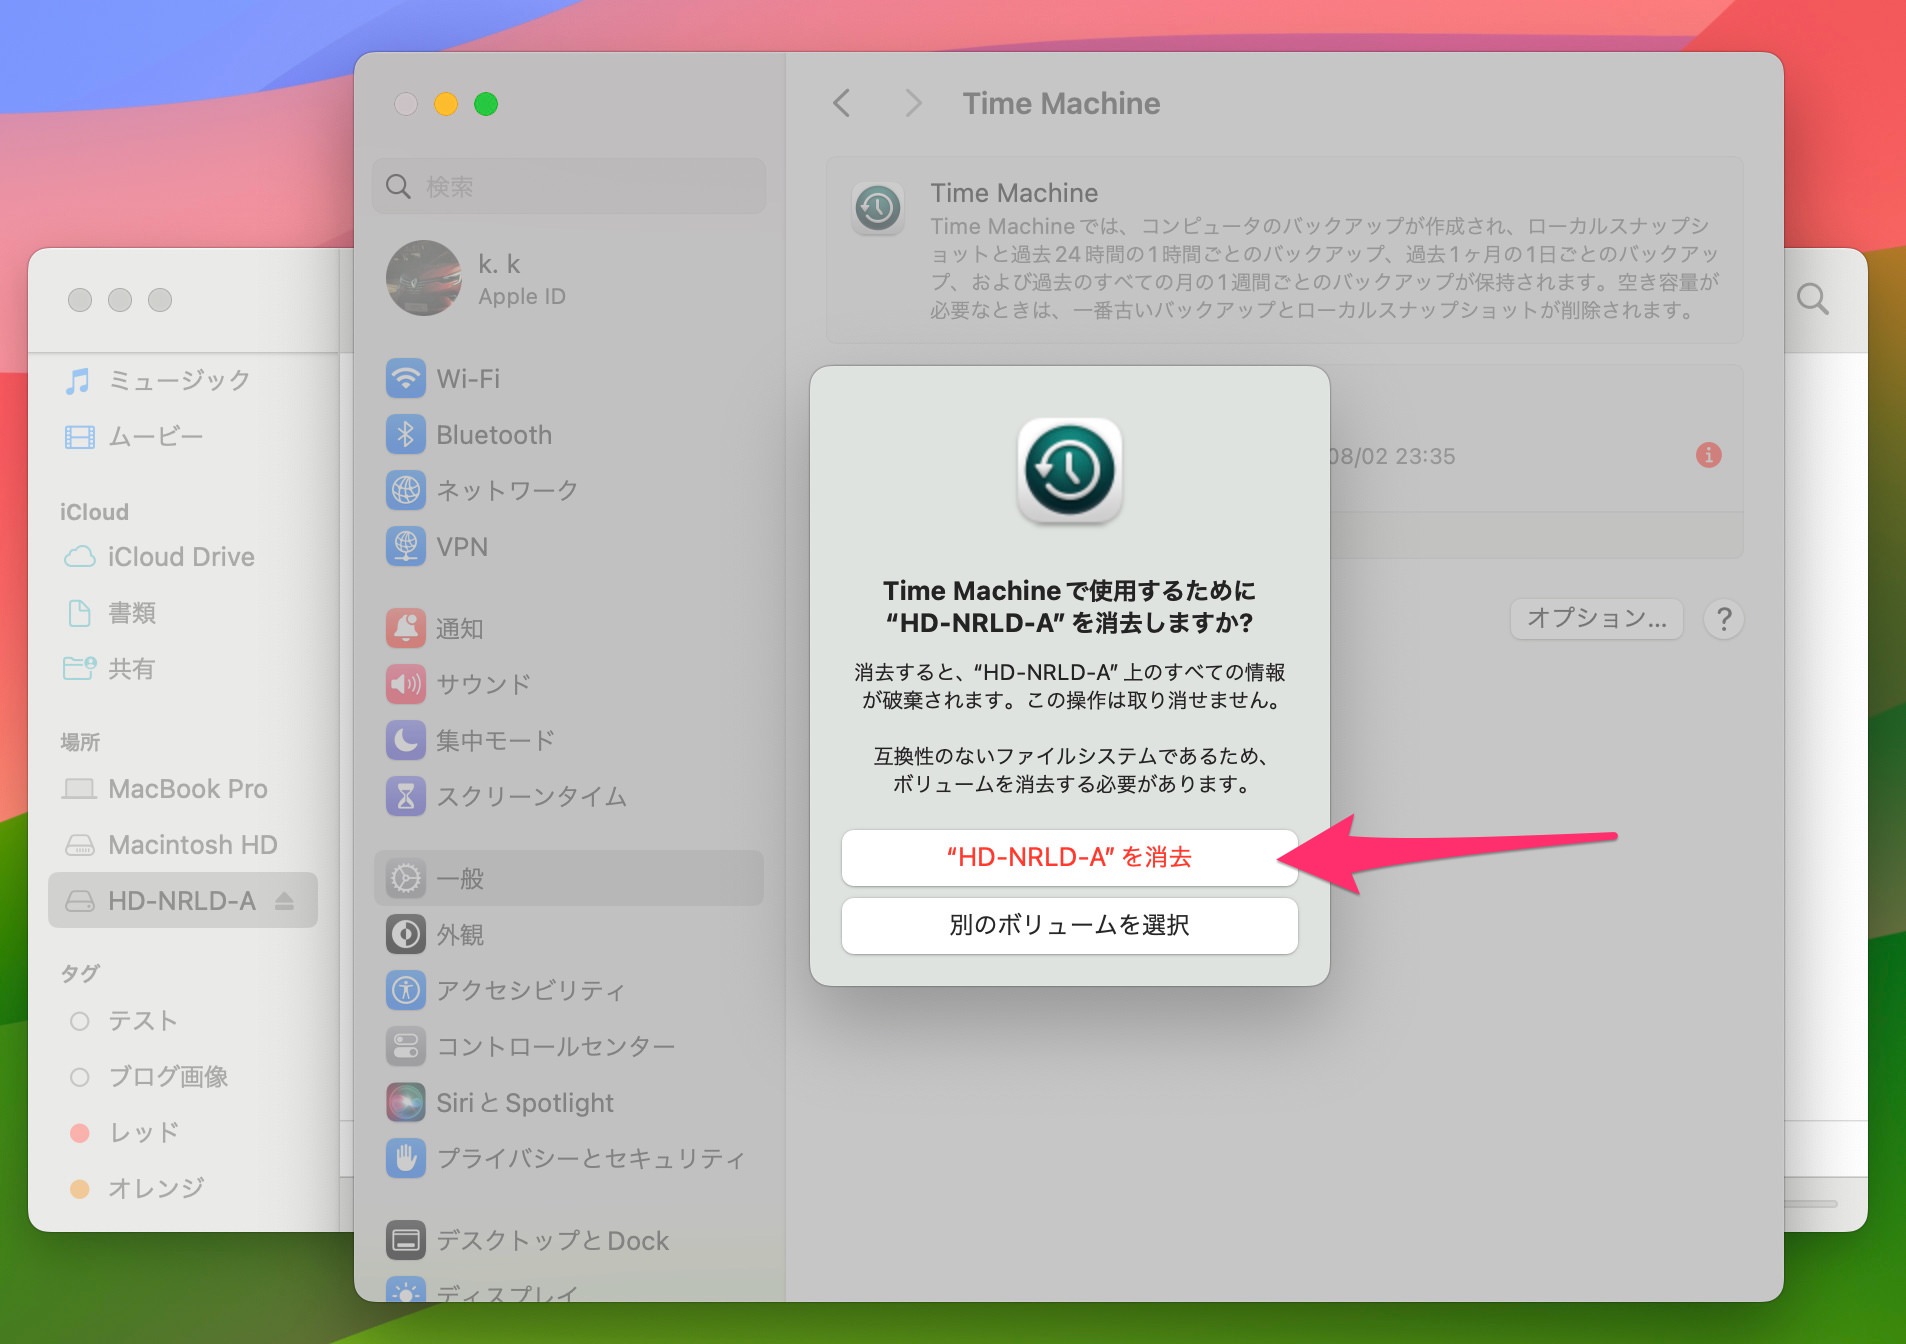Click the yellow minimize button of Settings
This screenshot has width=1906, height=1344.
coord(446,104)
